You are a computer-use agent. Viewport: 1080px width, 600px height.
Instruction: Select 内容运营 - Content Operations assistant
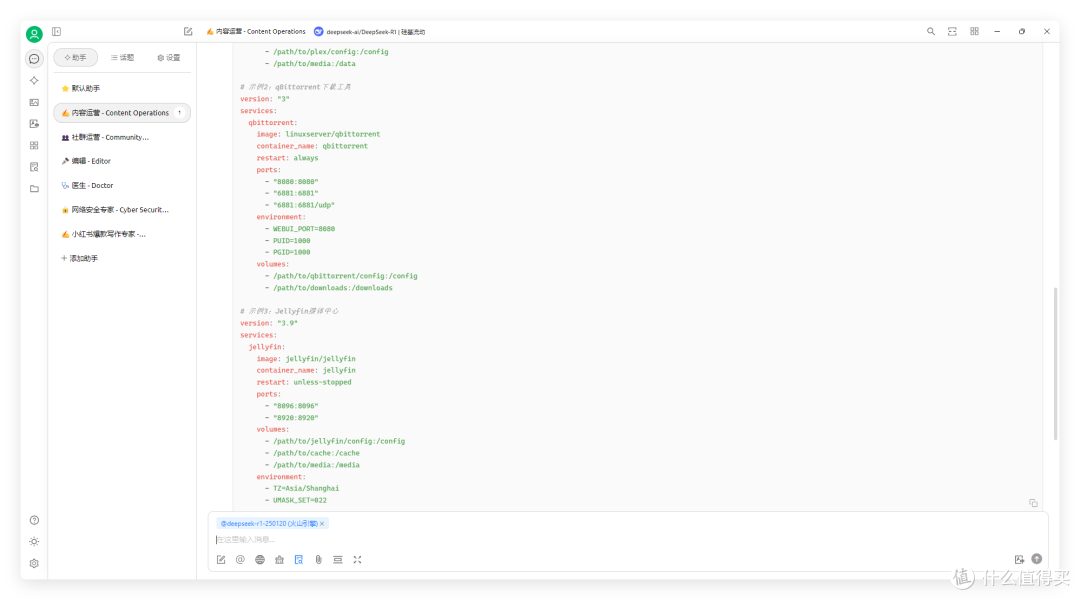(122, 113)
